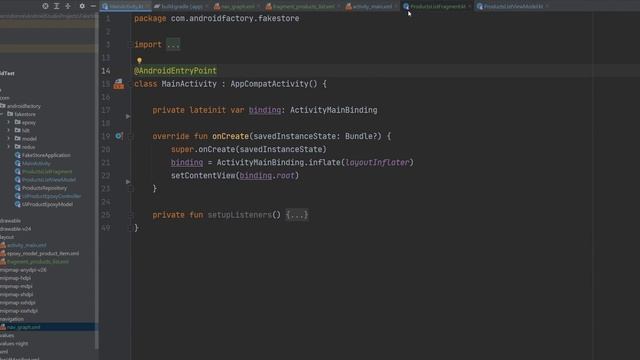Select the drawable-v24 folder
640x360 pixels.
(x=16, y=229)
